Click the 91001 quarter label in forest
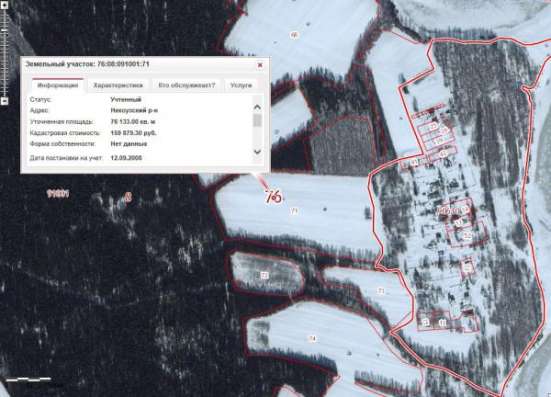 (58, 193)
